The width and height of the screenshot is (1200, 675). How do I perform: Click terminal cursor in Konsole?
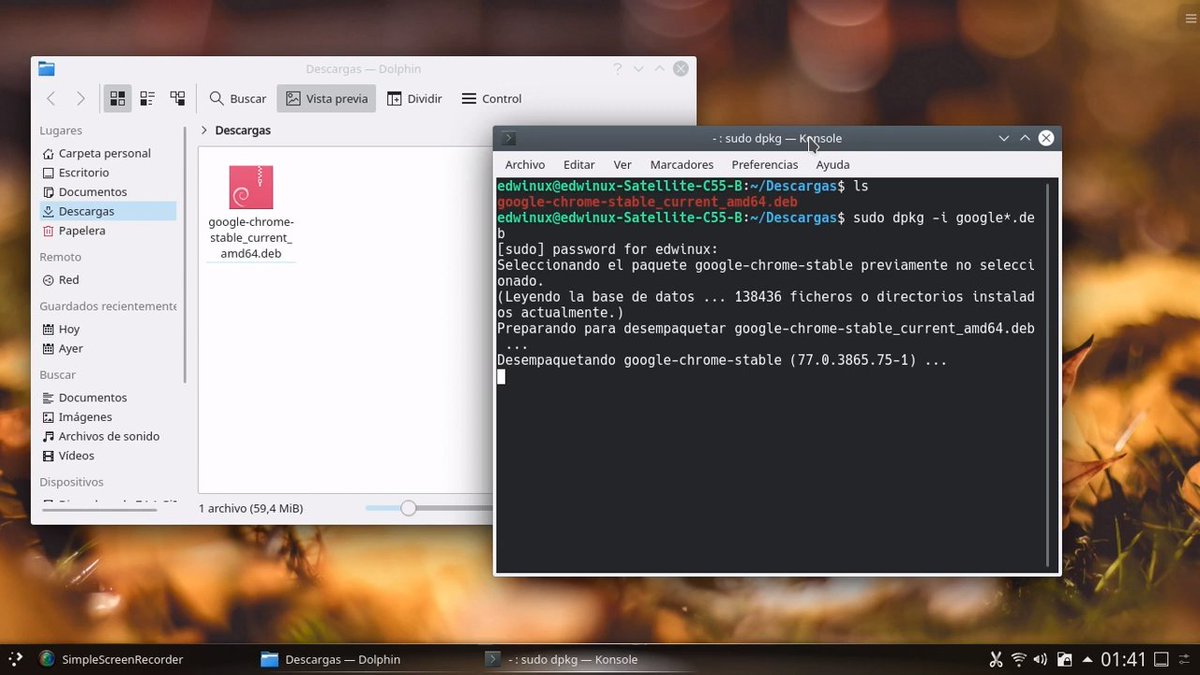pyautogui.click(x=501, y=377)
